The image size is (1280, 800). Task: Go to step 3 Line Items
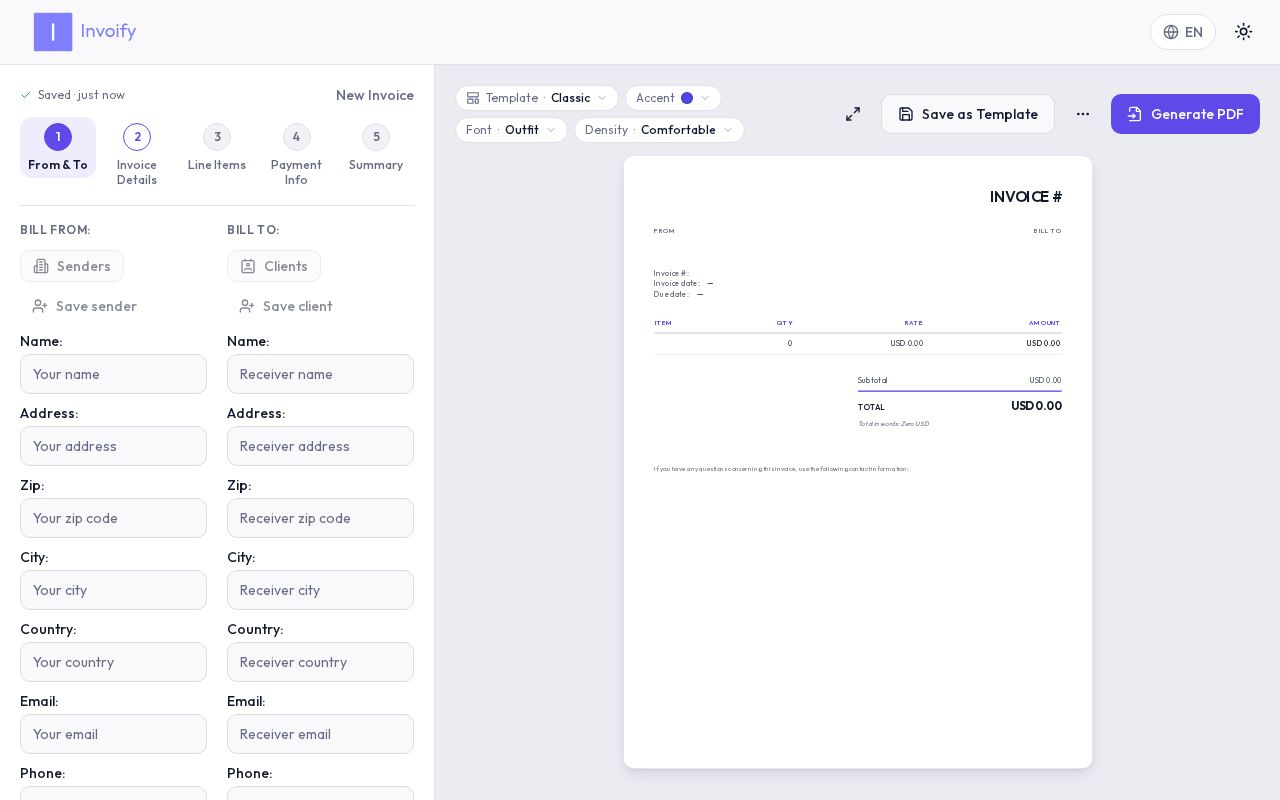pos(217,149)
